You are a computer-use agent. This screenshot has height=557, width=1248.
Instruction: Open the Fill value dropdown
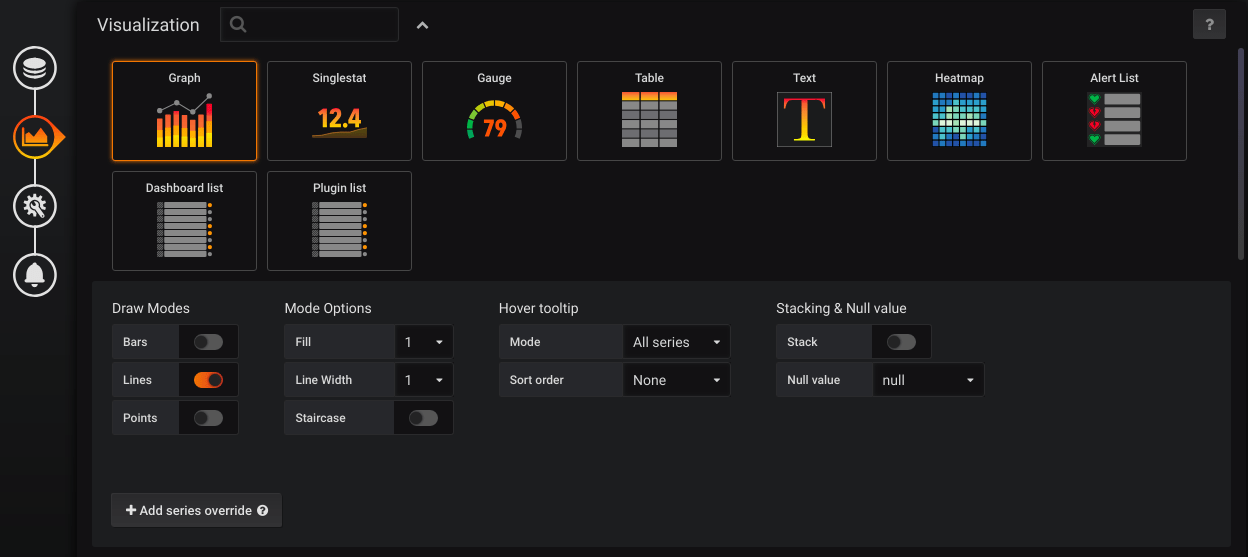[424, 342]
